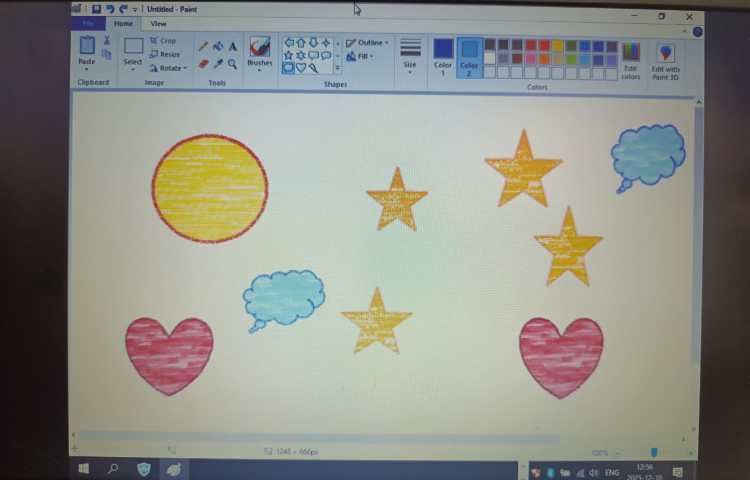The width and height of the screenshot is (750, 480).
Task: Activate the Color 2 background selector
Action: coord(469,56)
